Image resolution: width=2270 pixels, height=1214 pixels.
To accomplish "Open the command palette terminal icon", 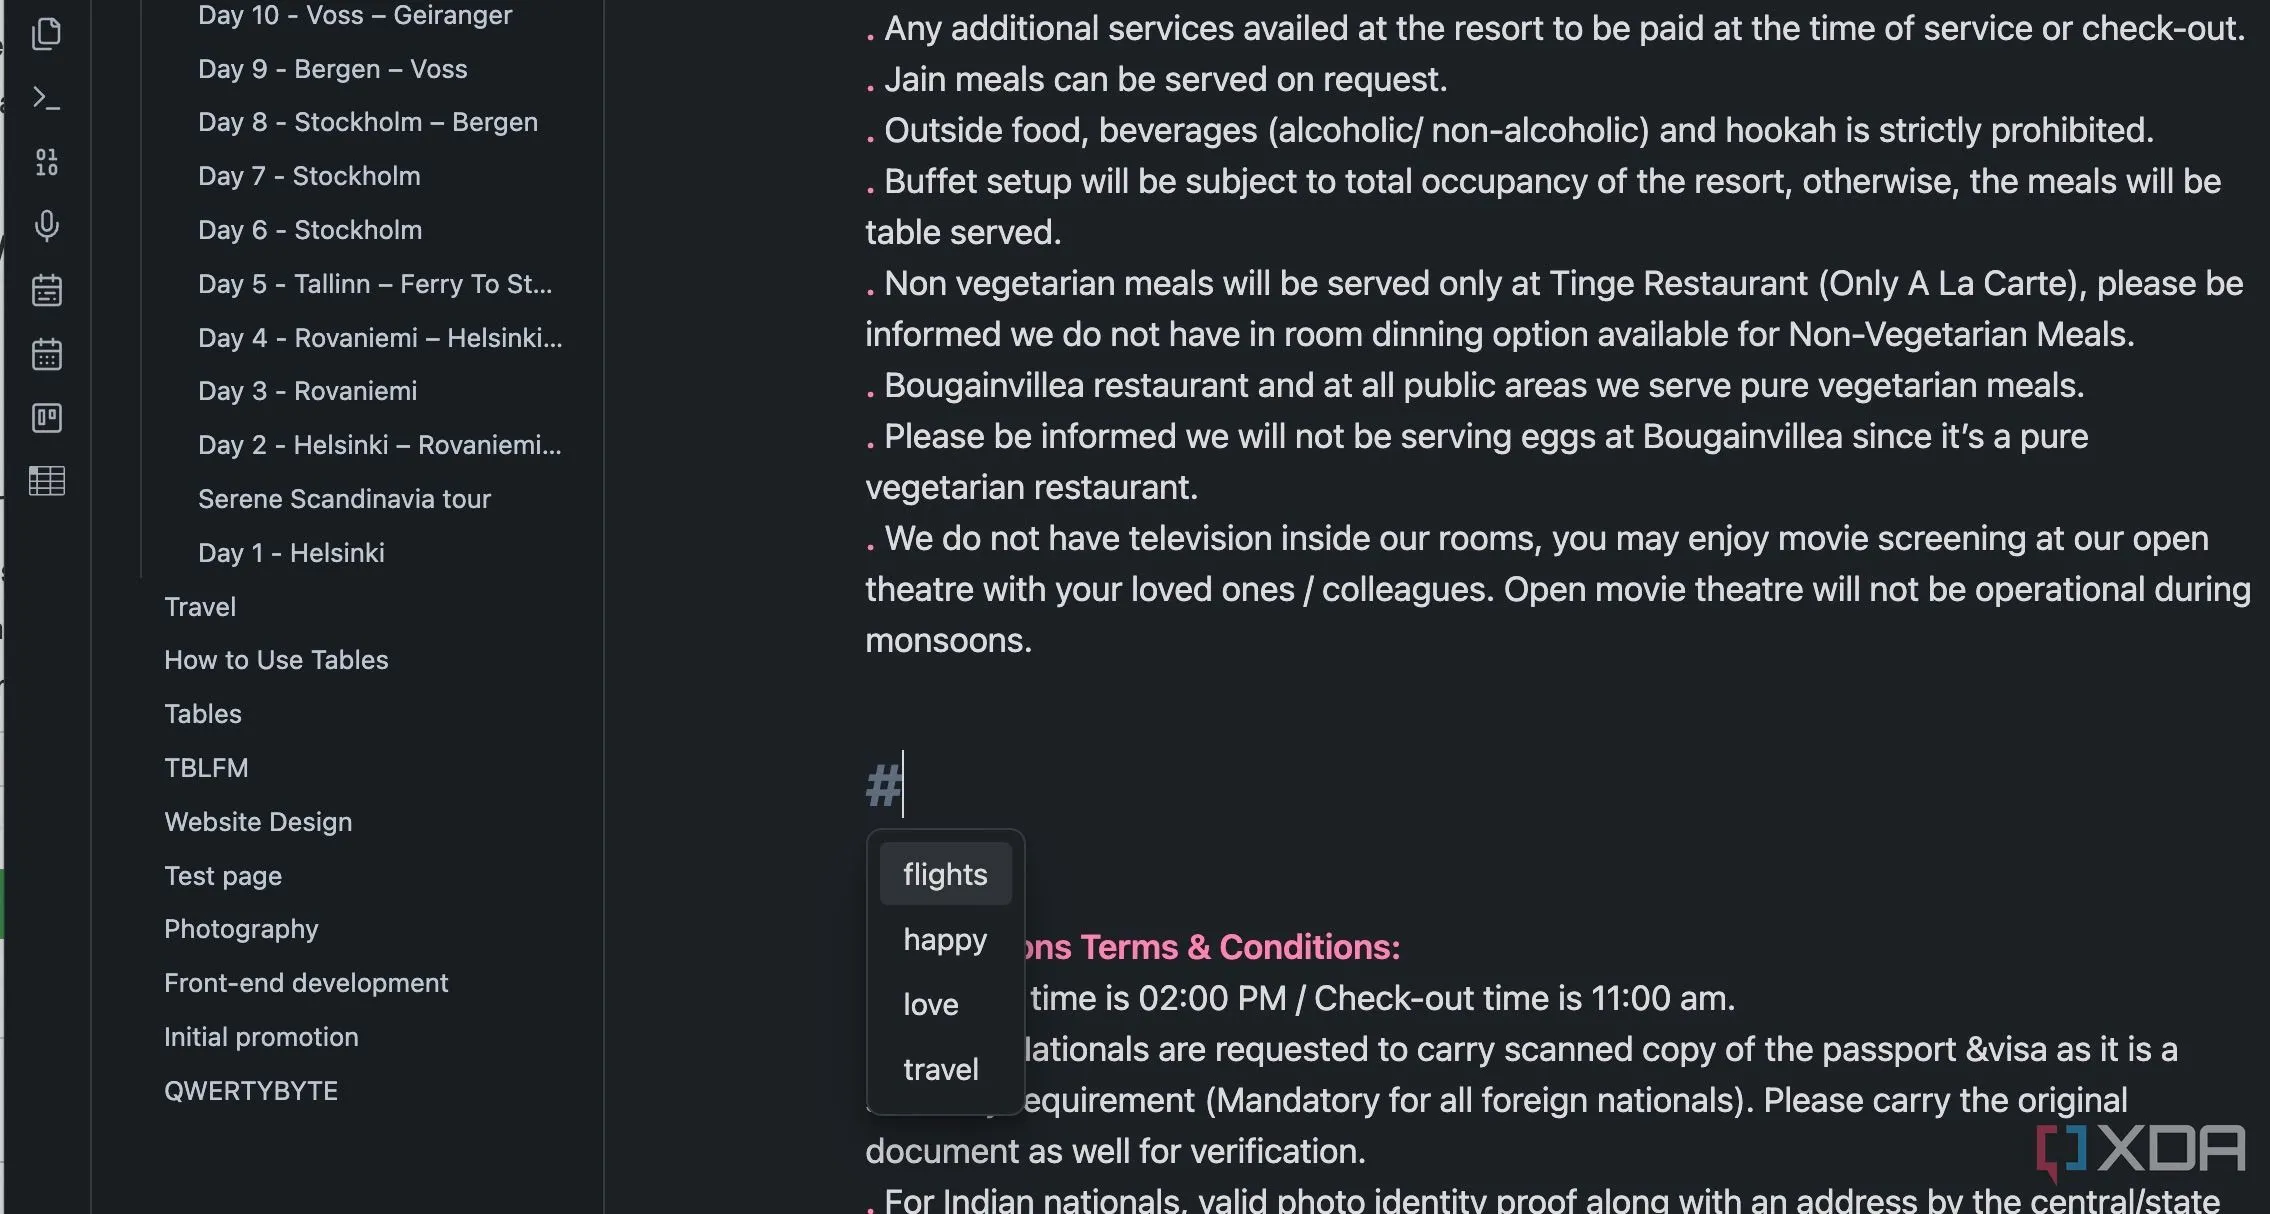I will (46, 98).
